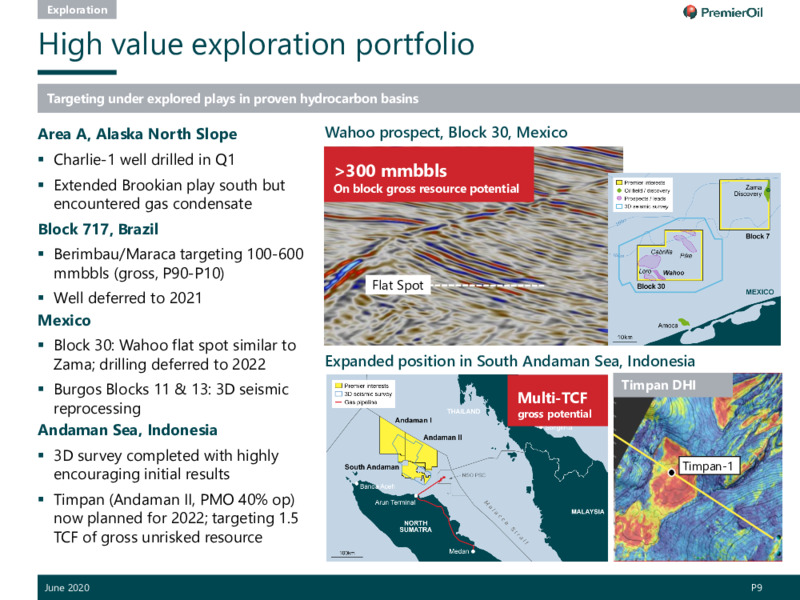This screenshot has width=800, height=600.
Task: Click the 'Flat Spot' label on seismic
Action: point(398,285)
